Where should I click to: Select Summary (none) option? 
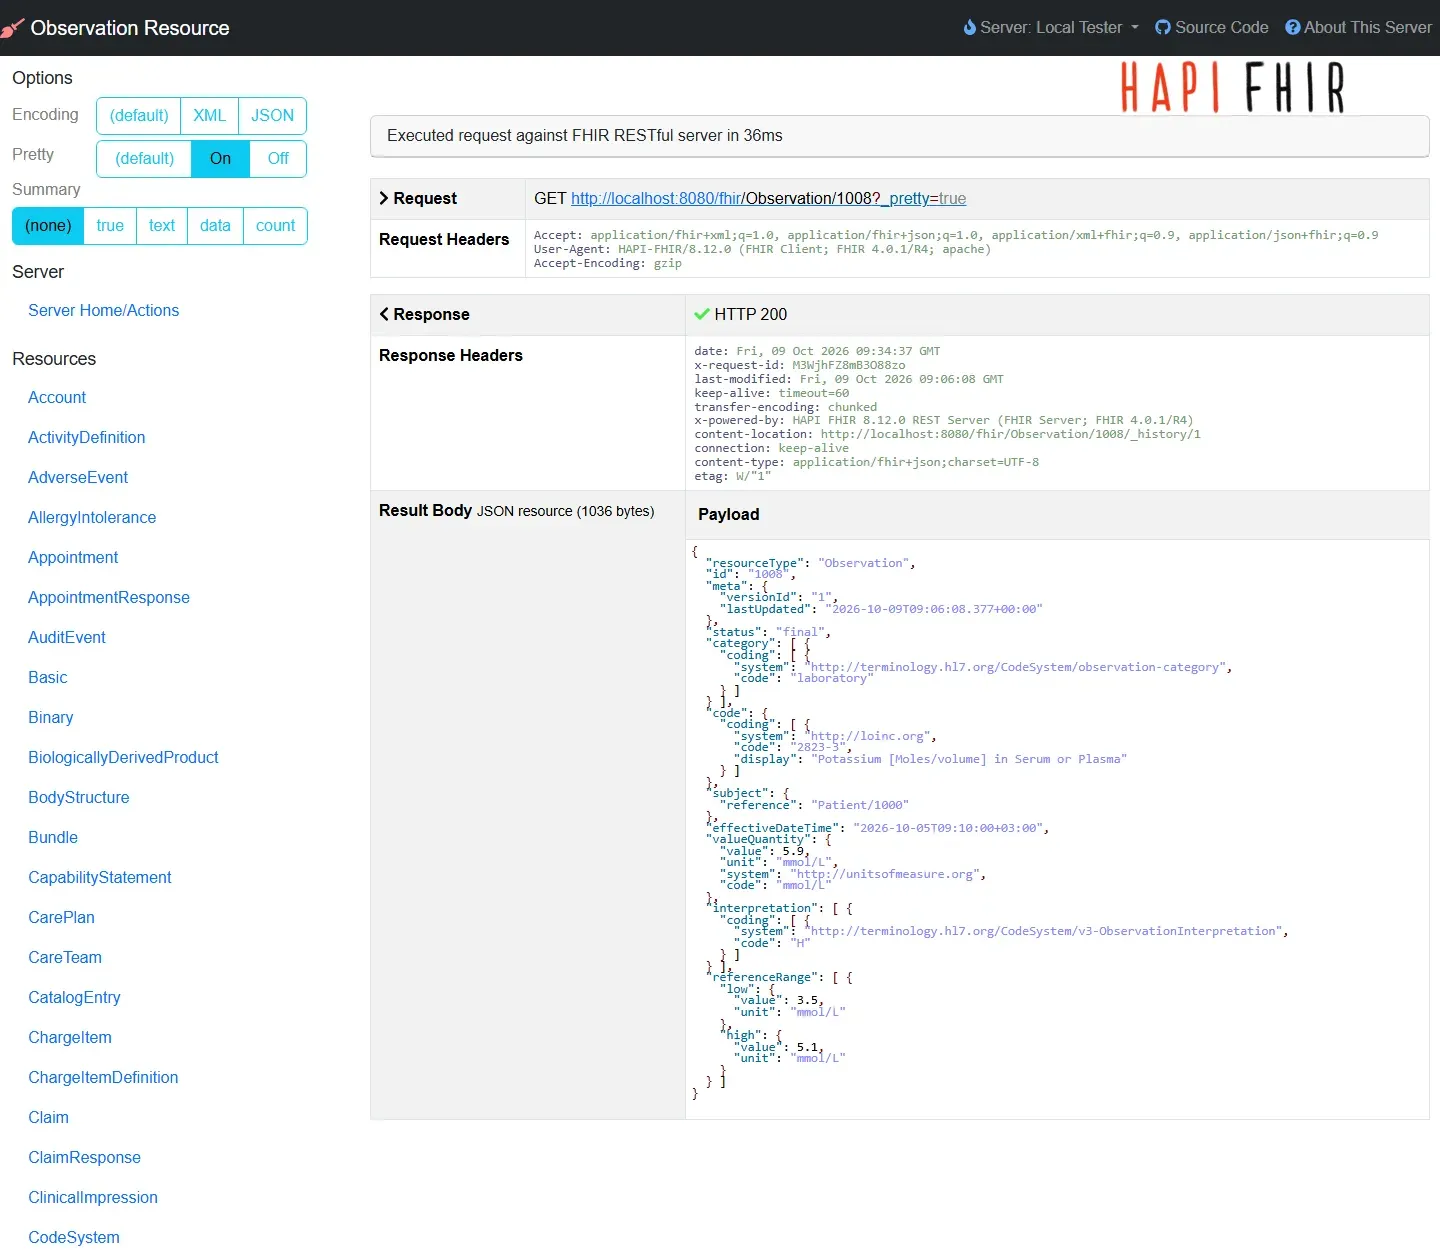coord(48,226)
